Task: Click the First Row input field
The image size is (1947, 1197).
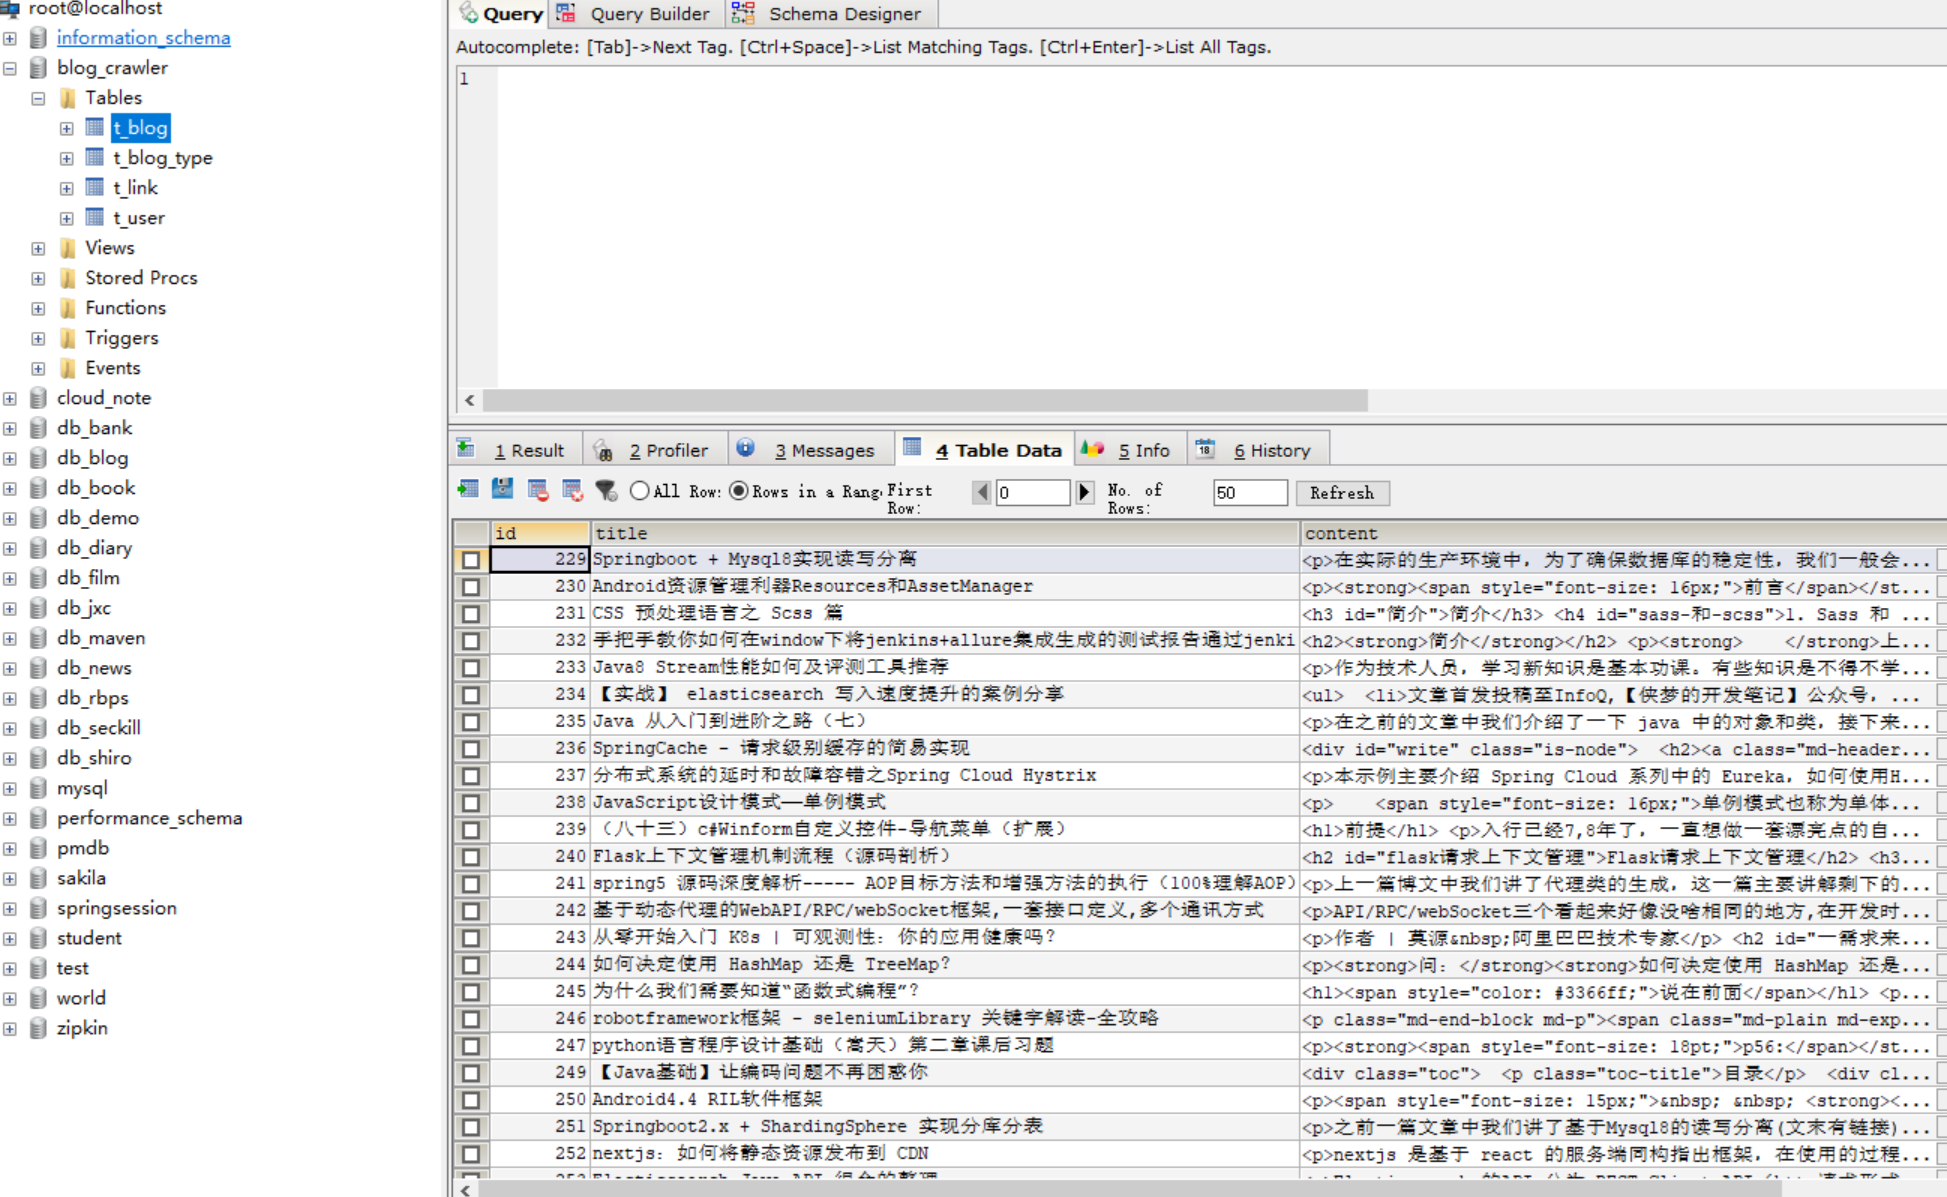Action: (1033, 492)
